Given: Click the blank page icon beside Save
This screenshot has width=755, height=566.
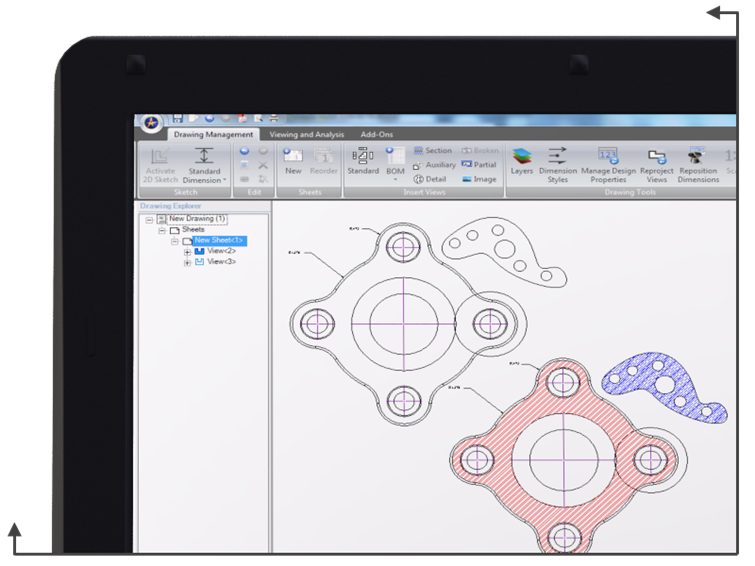Looking at the screenshot, I should click(x=193, y=118).
